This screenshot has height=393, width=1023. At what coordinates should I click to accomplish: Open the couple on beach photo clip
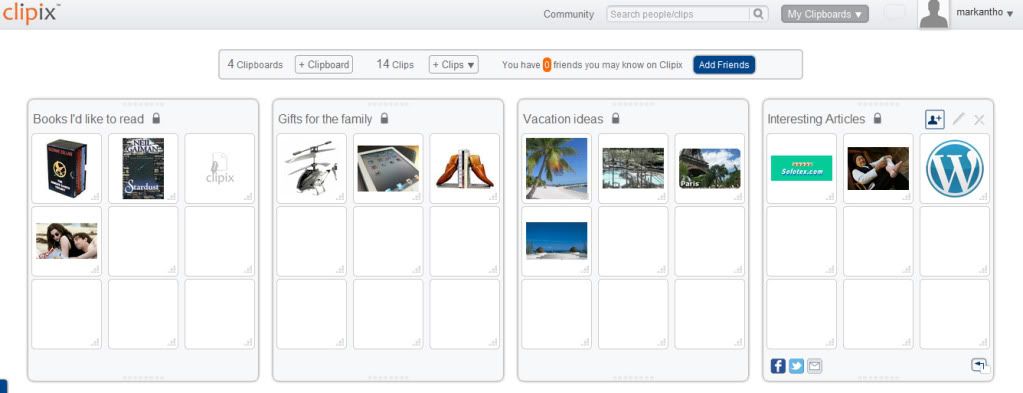(67, 241)
